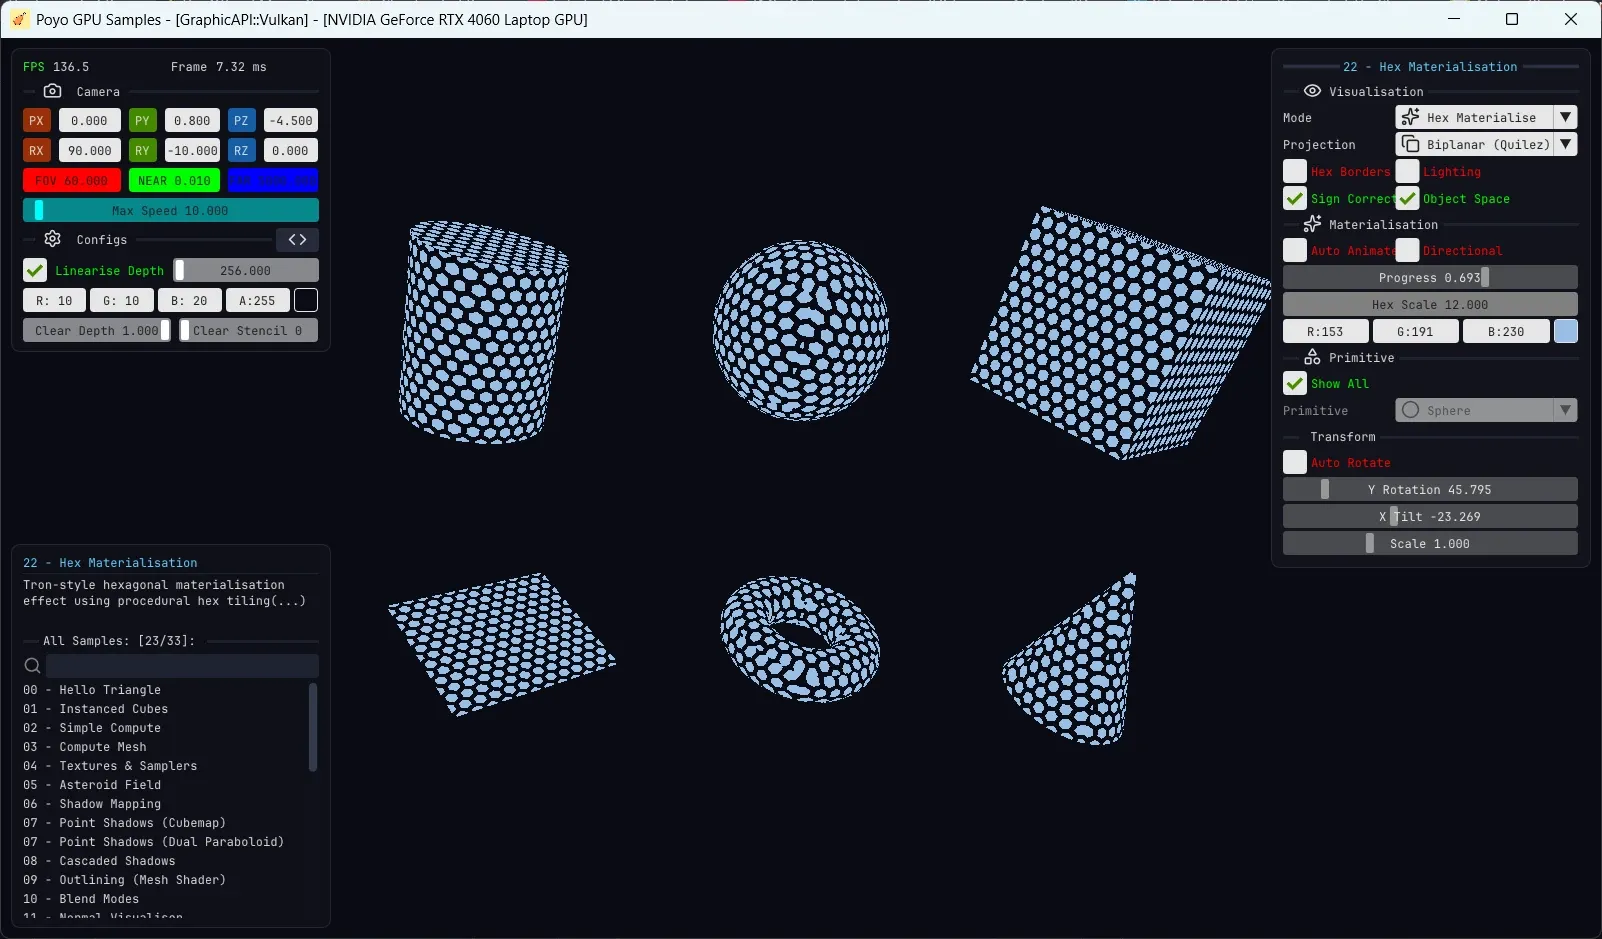Disable the Sign Correct checkbox
Viewport: 1602px width, 939px height.
(1295, 198)
